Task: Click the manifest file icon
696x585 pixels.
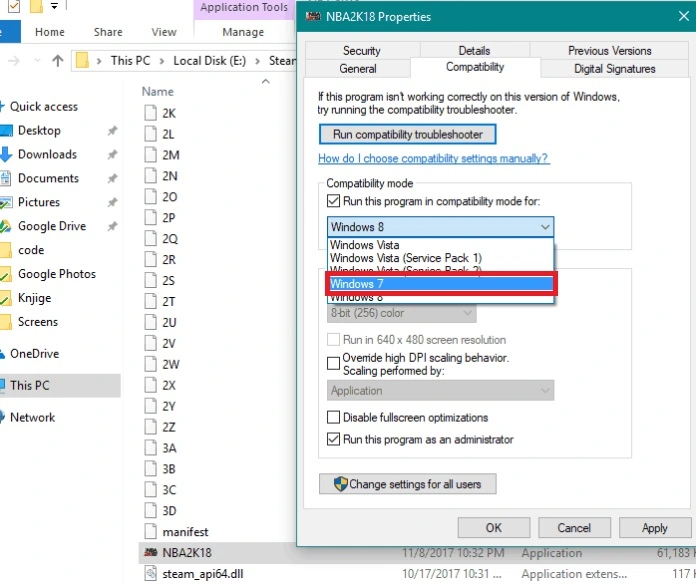Action: (x=150, y=531)
